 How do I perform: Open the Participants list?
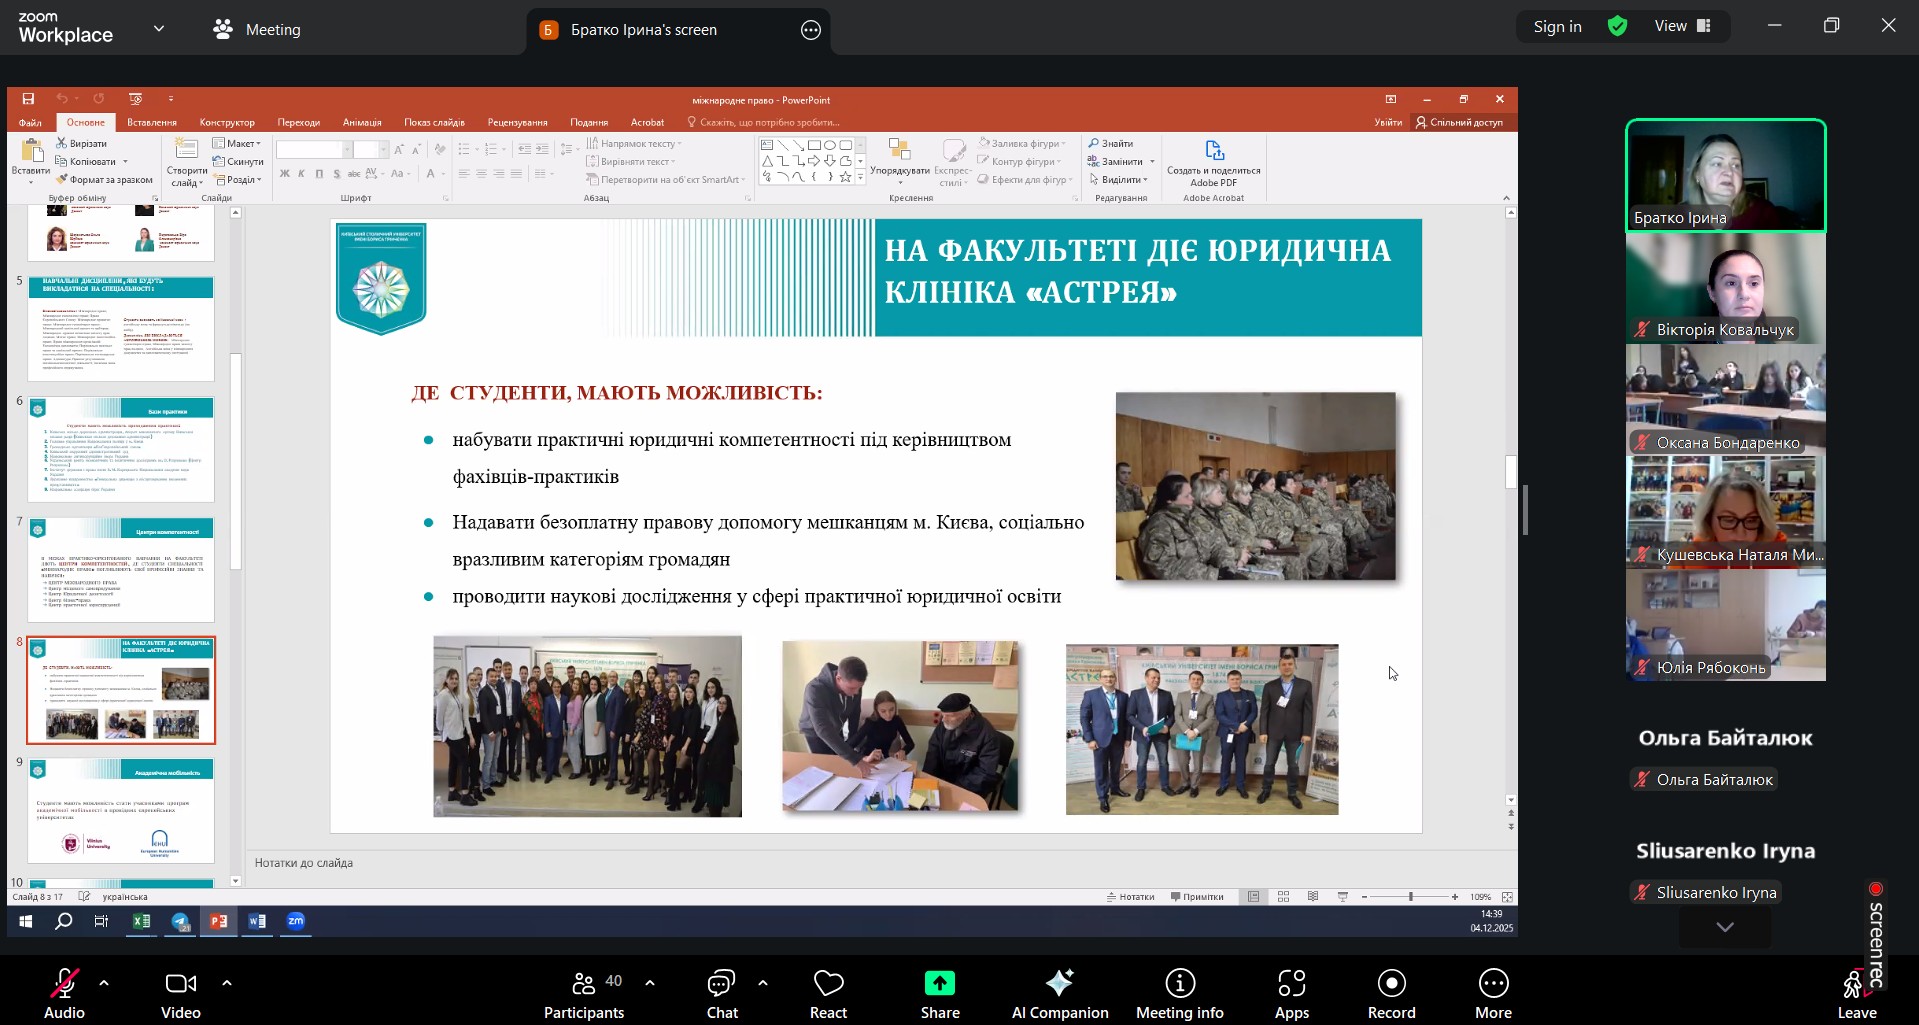584,994
